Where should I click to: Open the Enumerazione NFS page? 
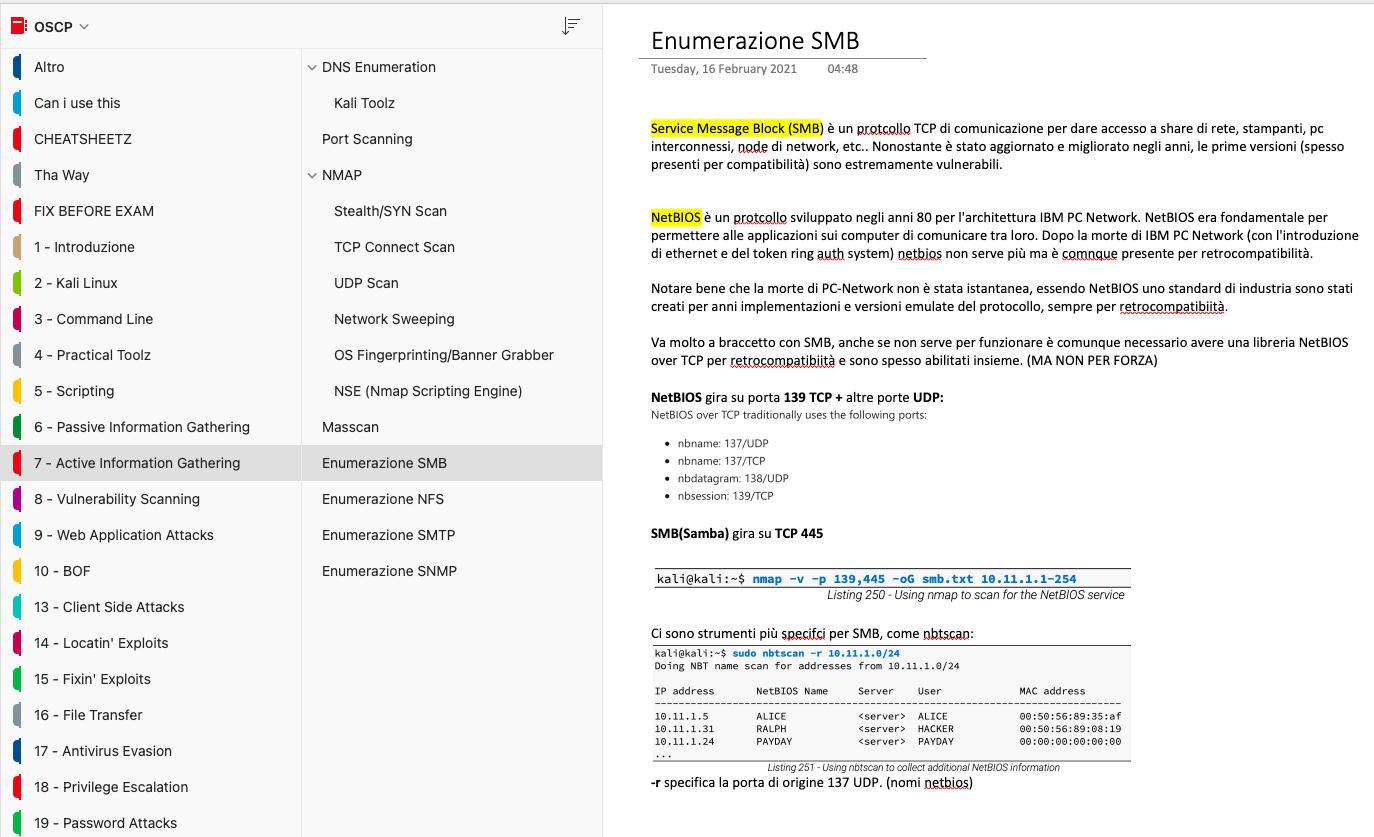(x=452, y=499)
